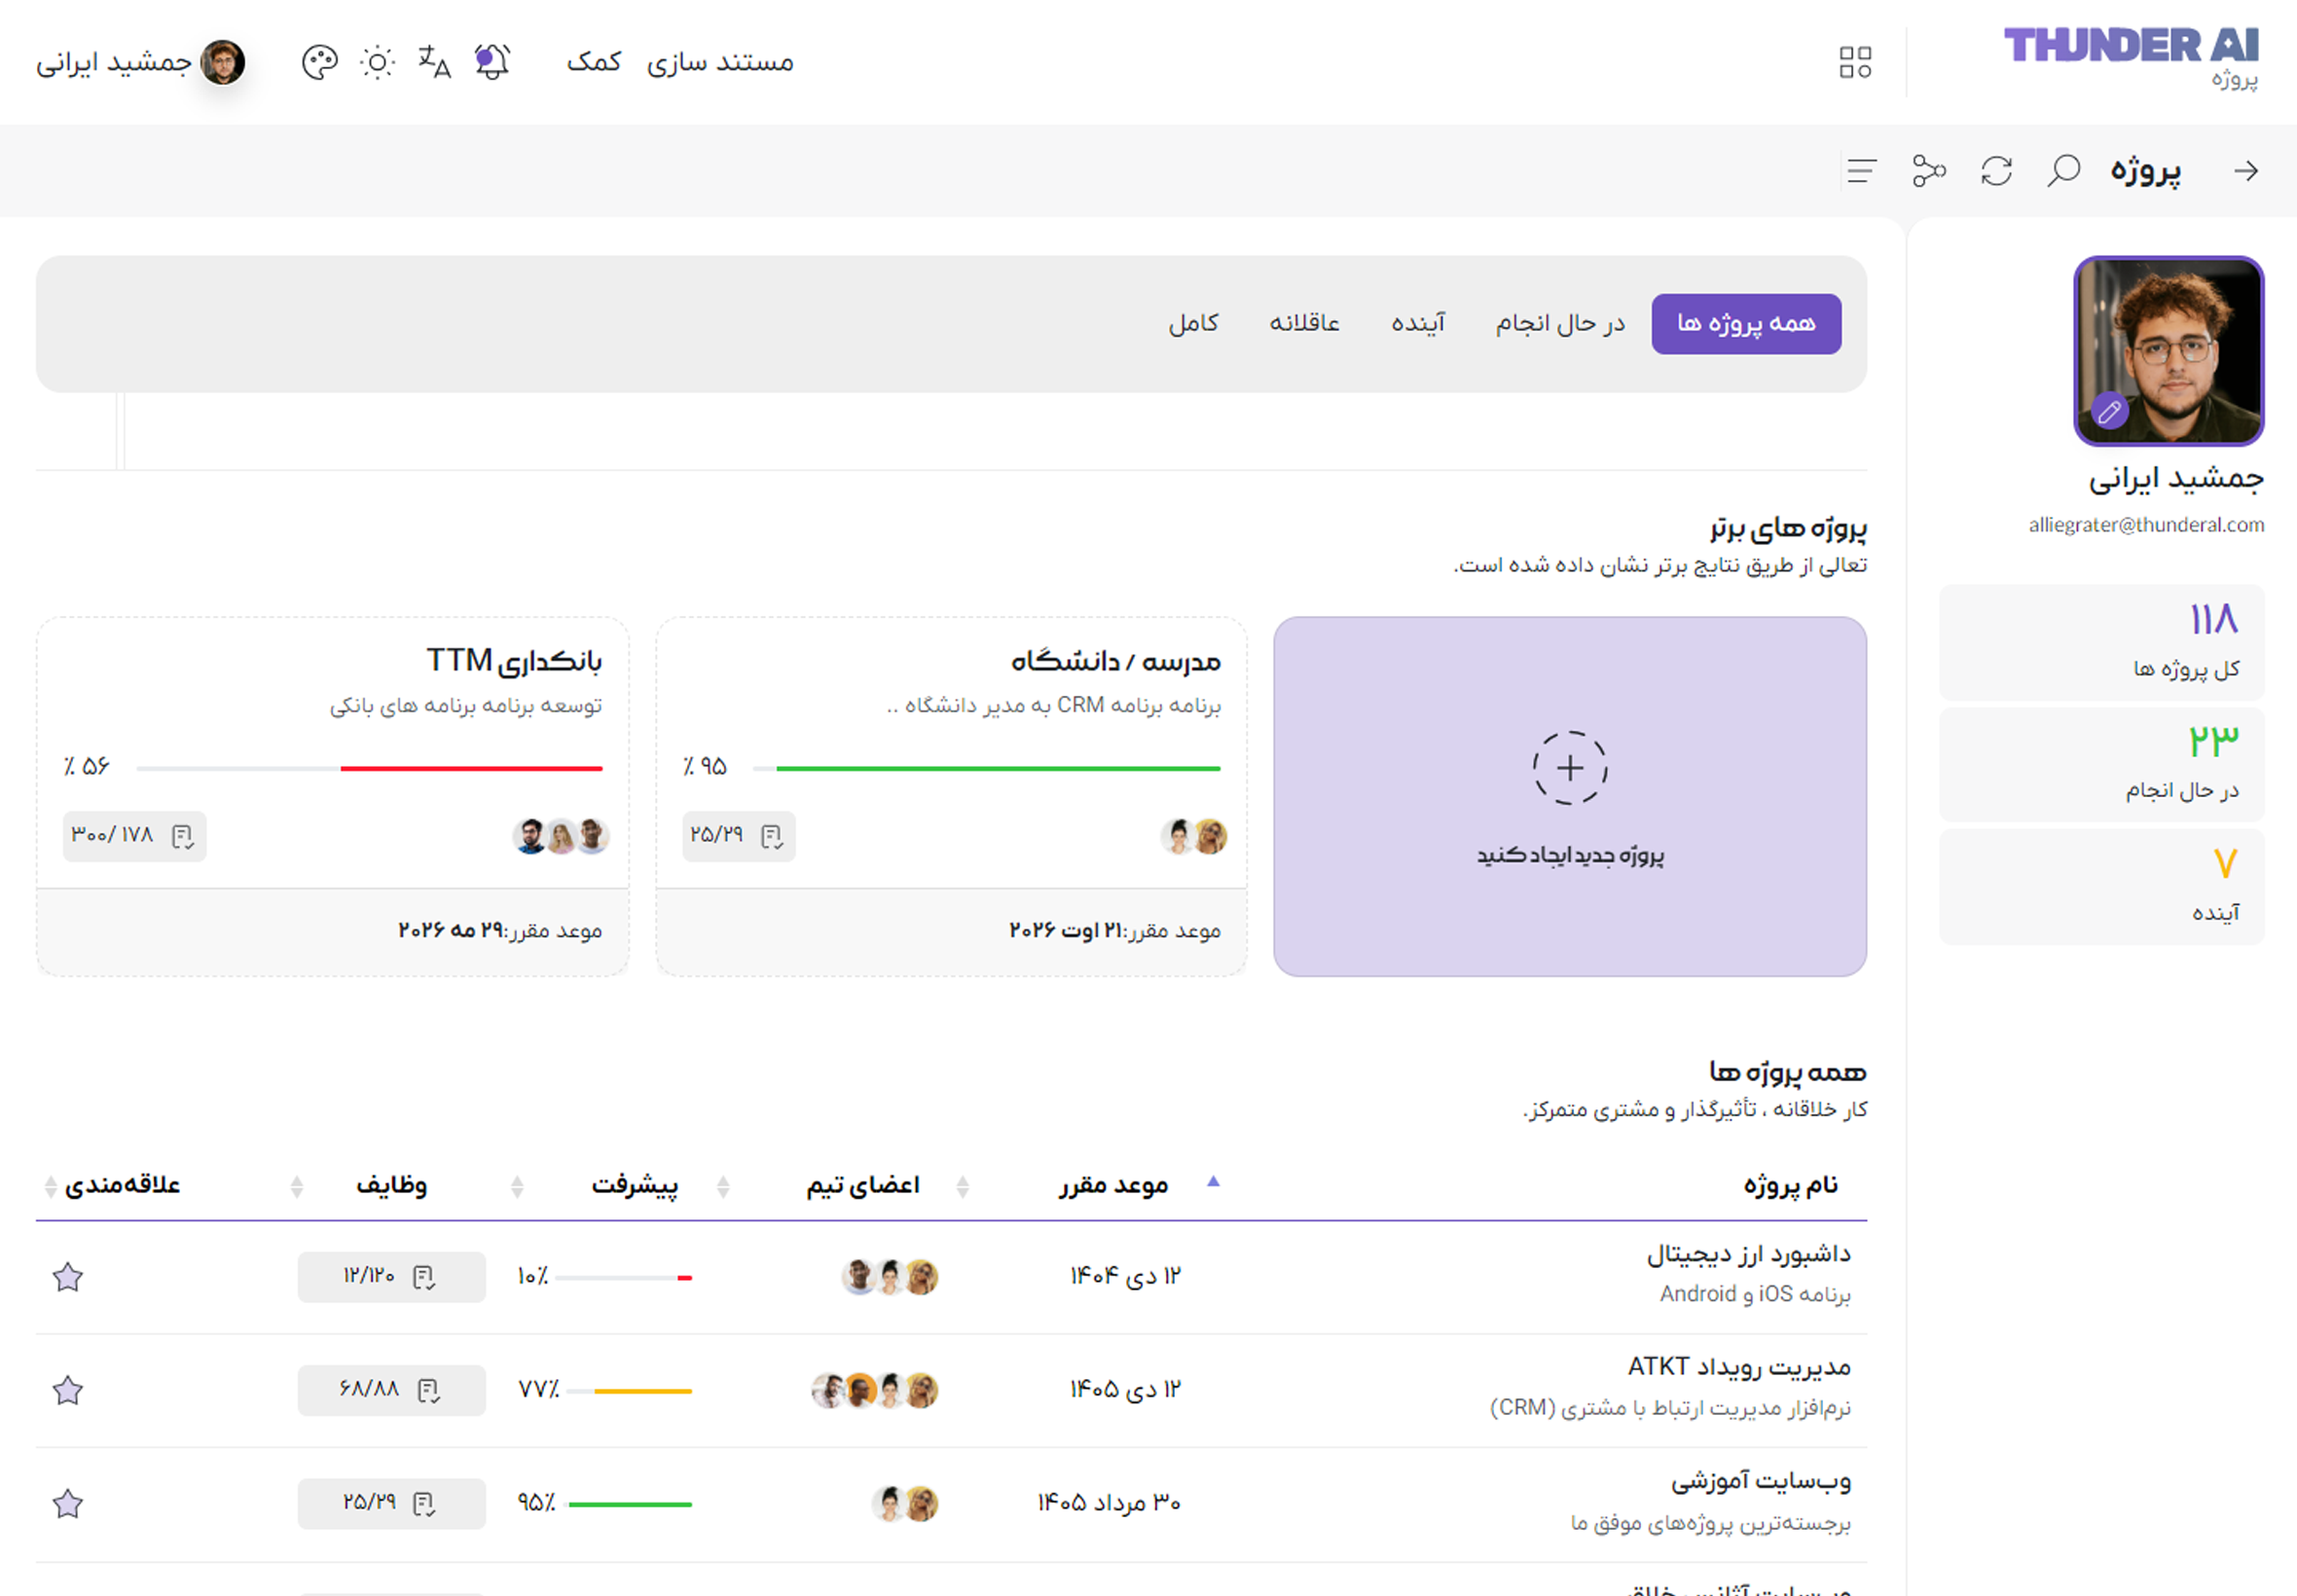Open the language translate icon
Viewport: 2297px width, 1596px height.
point(434,62)
